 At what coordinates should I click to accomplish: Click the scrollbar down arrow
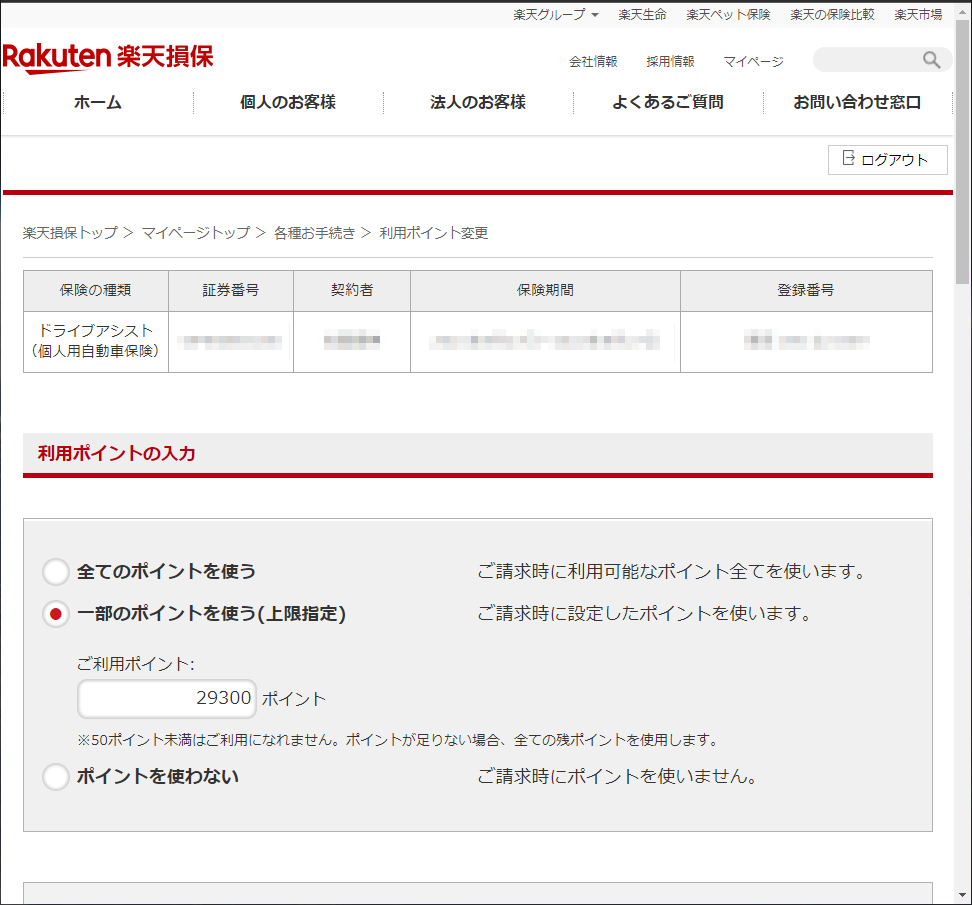(962, 895)
